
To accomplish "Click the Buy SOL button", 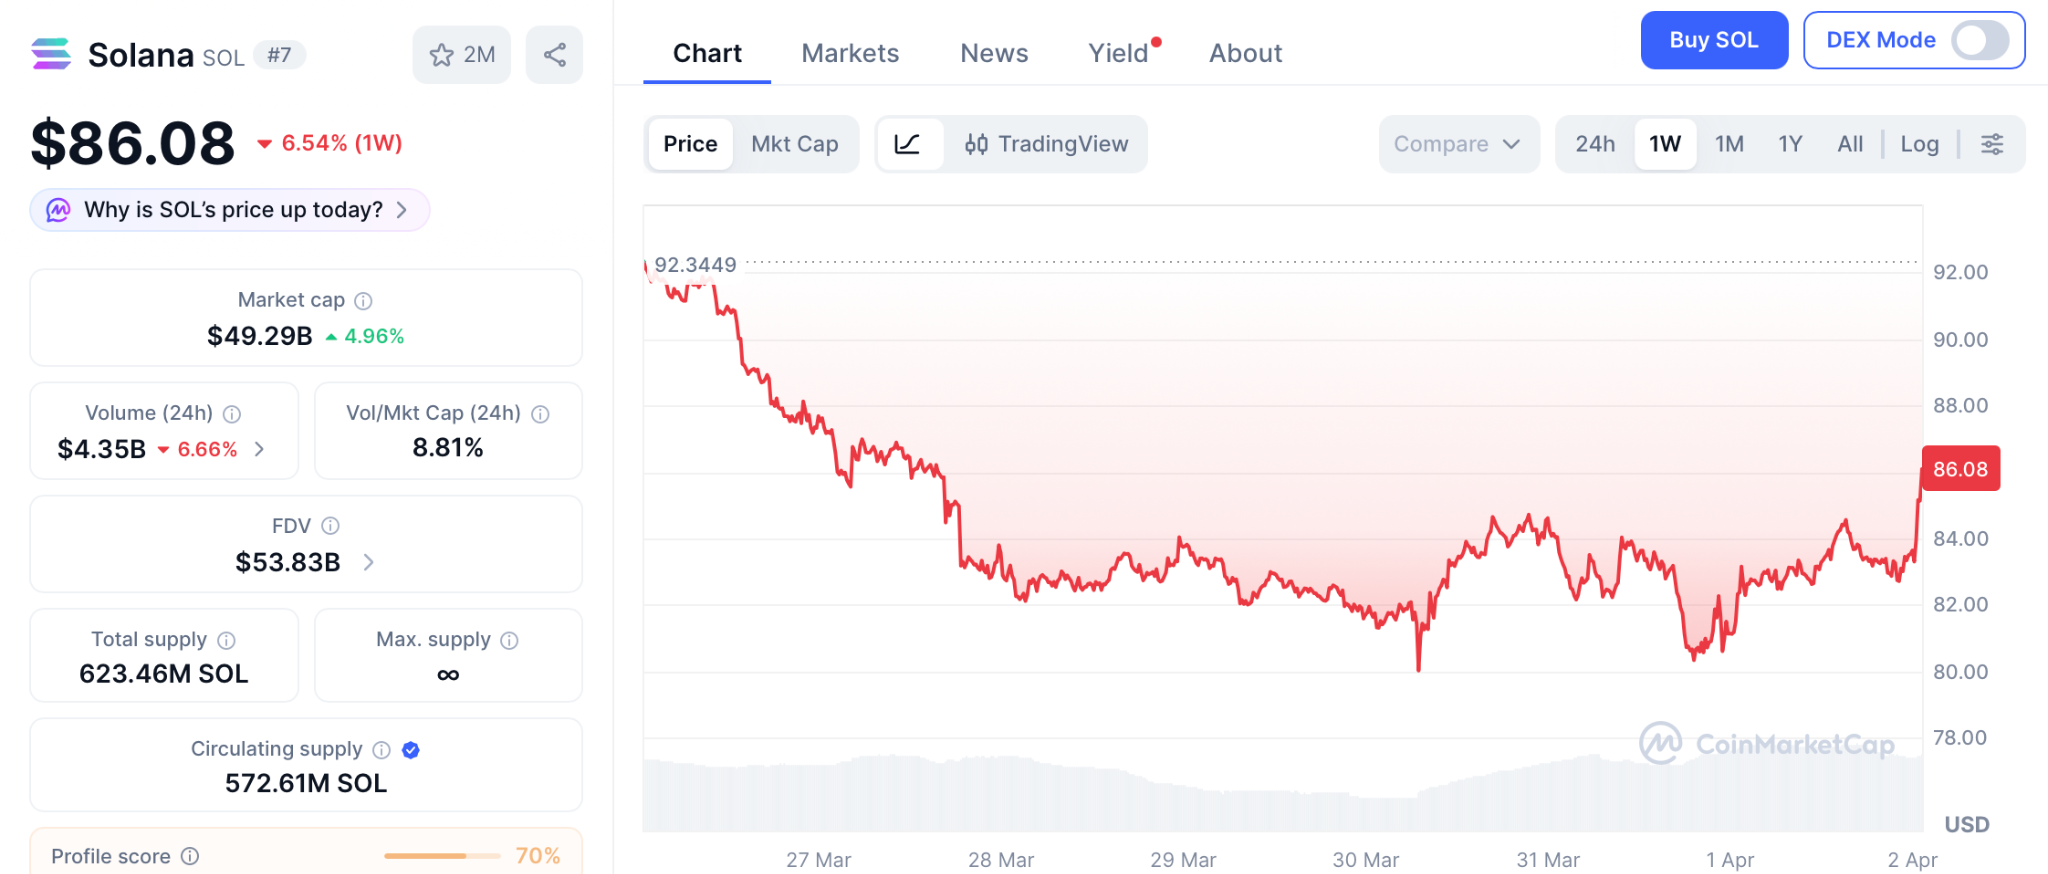I will [1713, 41].
